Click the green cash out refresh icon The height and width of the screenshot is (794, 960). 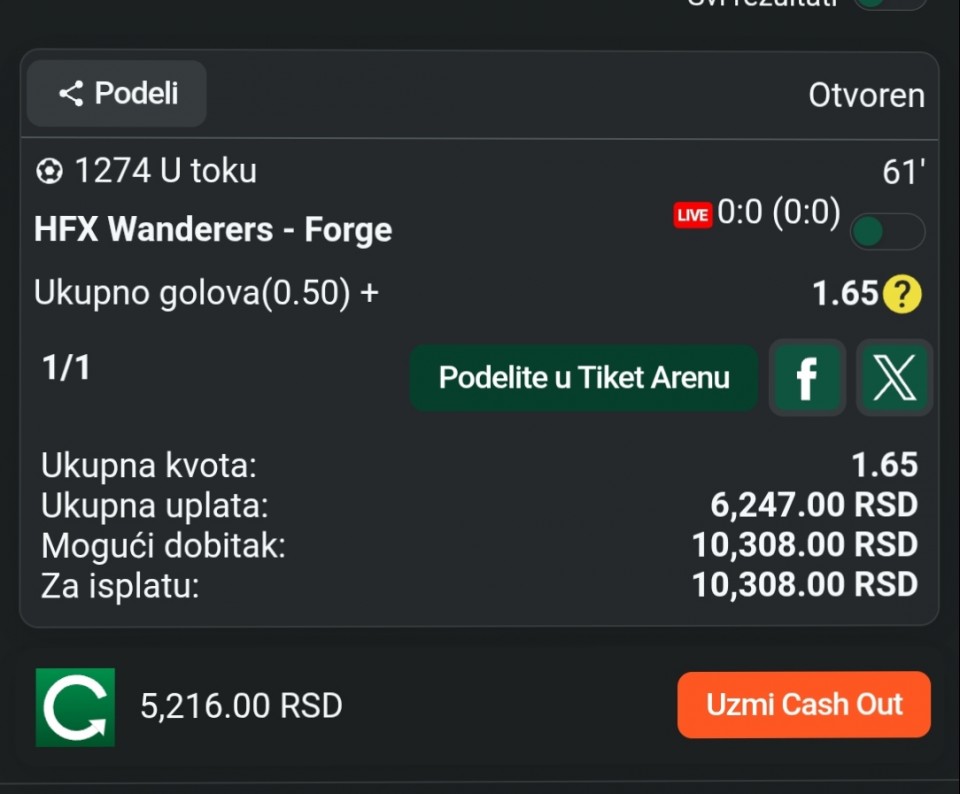[75, 707]
